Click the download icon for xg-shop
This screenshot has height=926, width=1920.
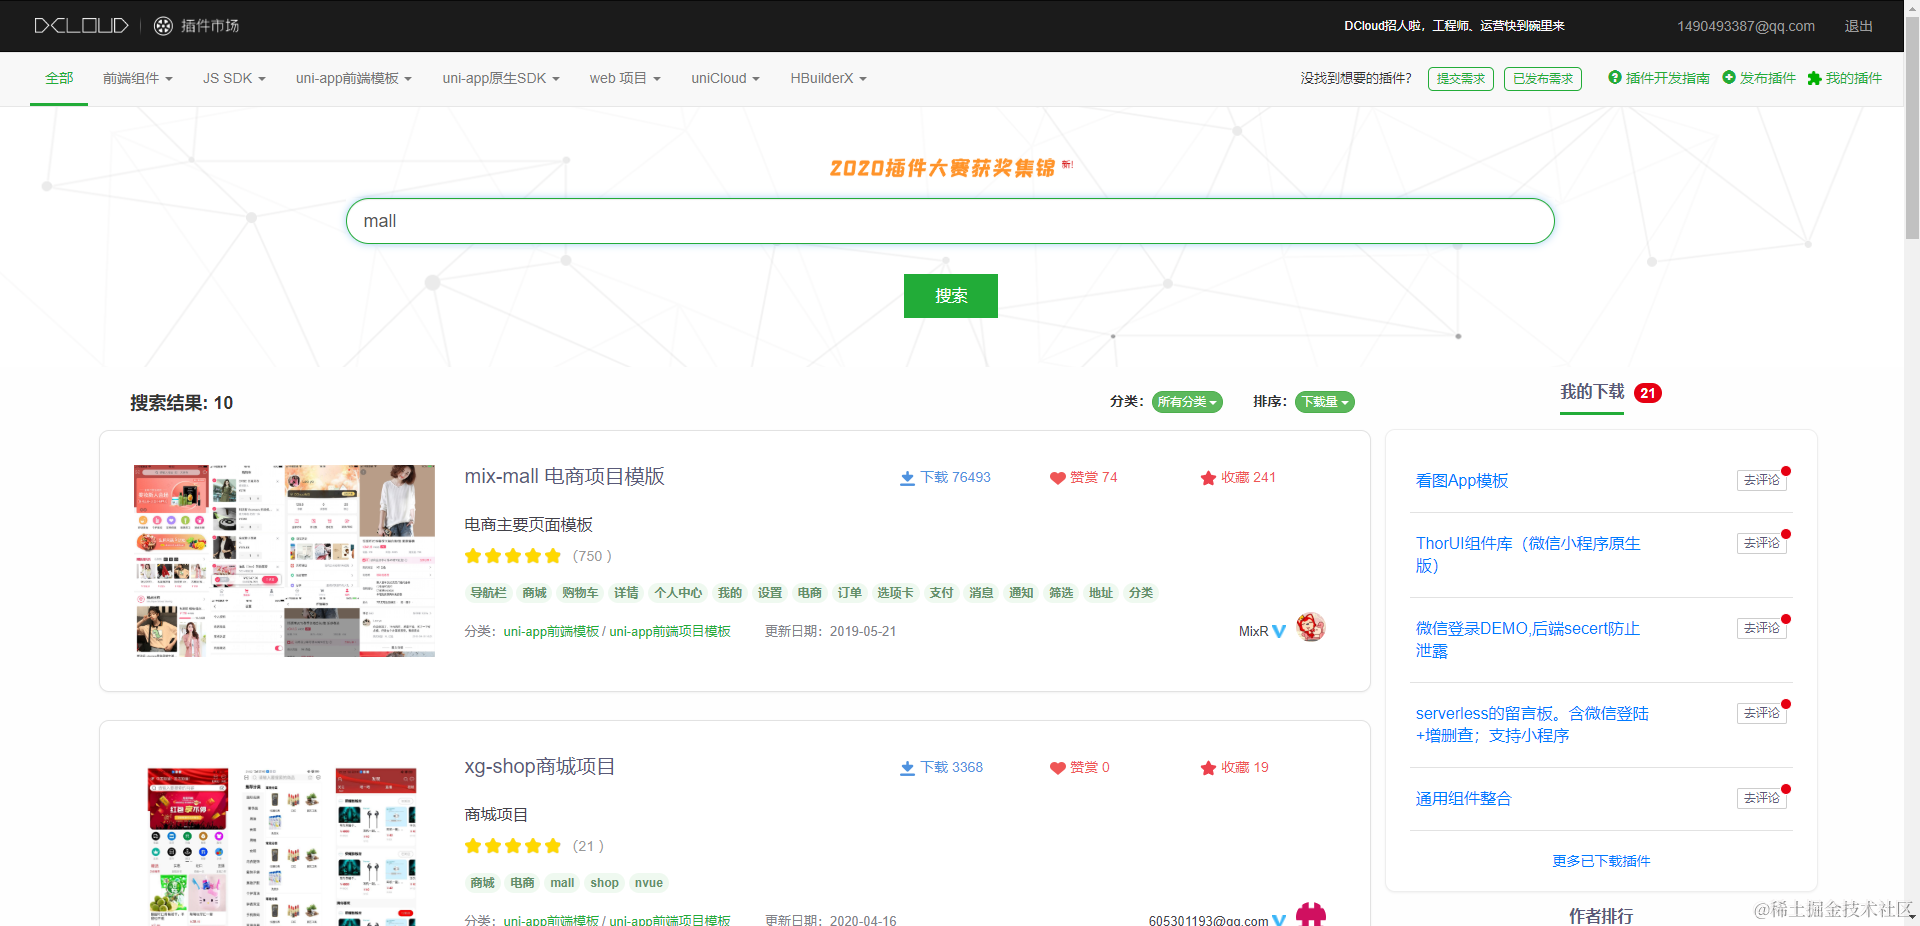[x=907, y=768]
